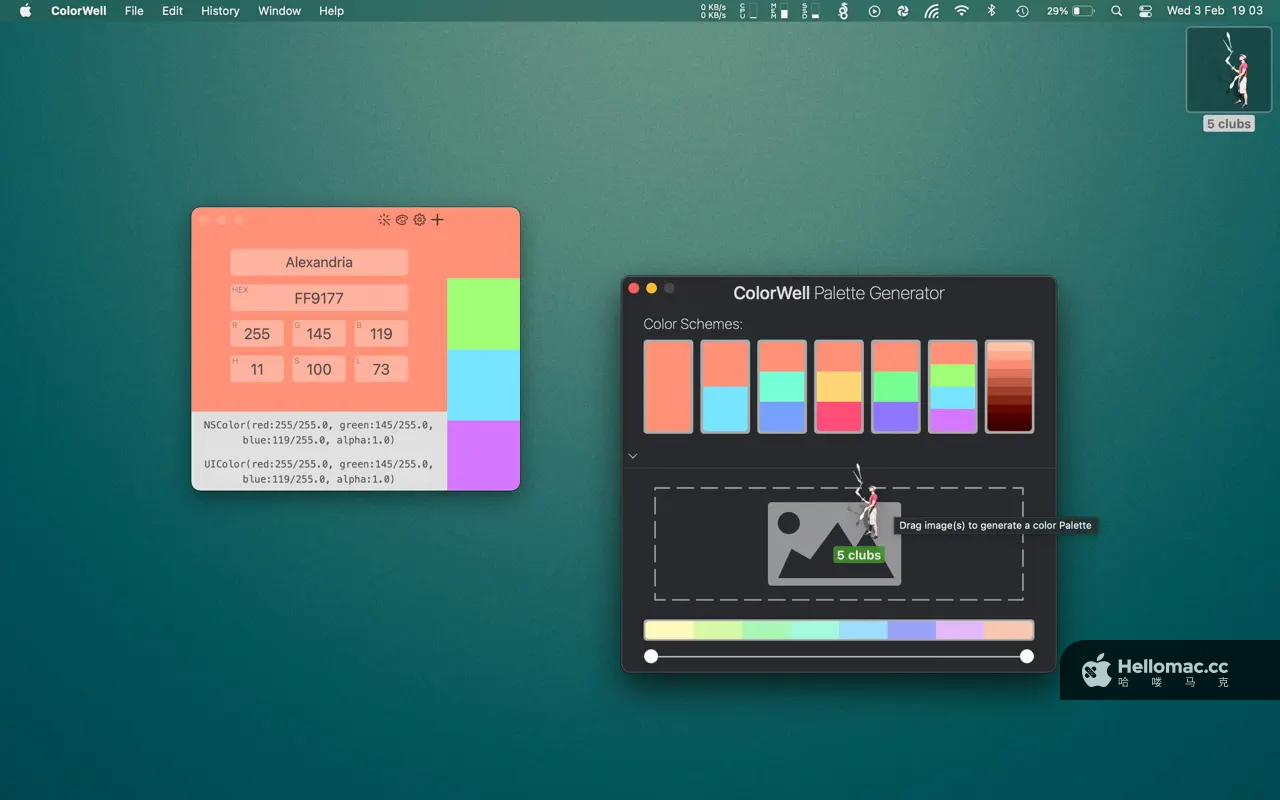Open the Help menu
Image resolution: width=1280 pixels, height=800 pixels.
(332, 11)
